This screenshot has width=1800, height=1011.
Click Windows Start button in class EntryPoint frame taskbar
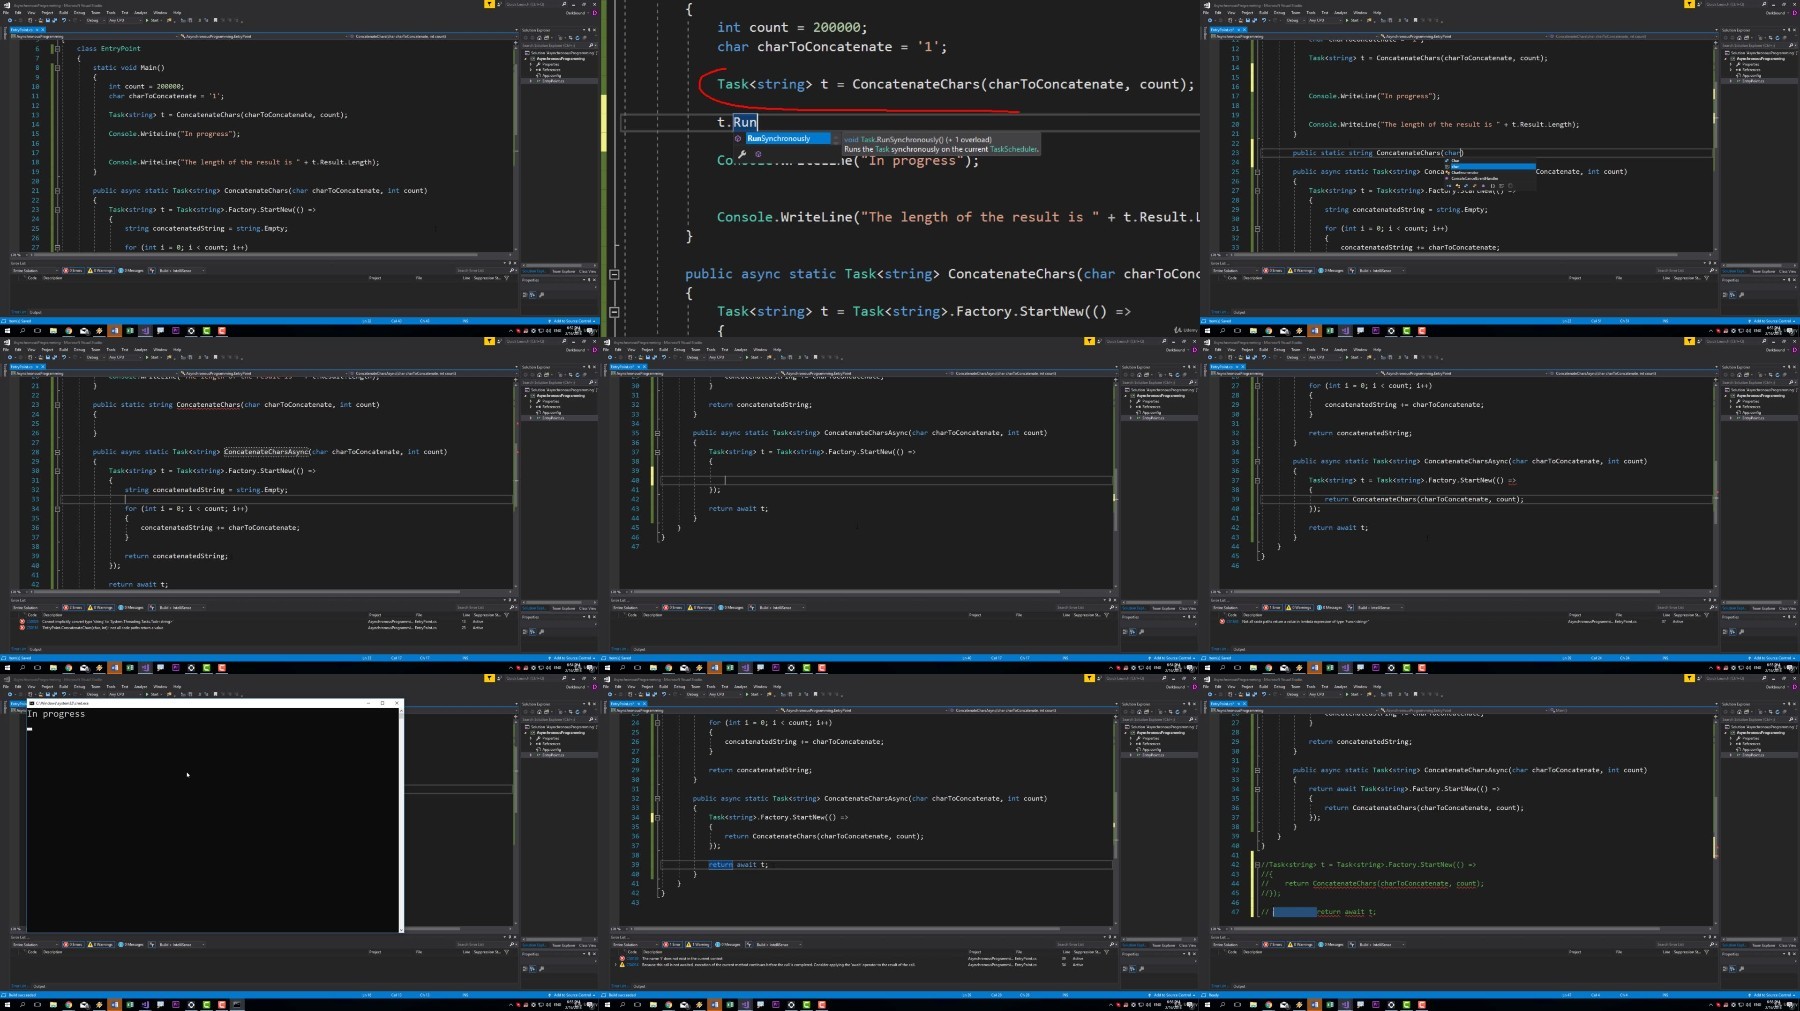tap(7, 331)
